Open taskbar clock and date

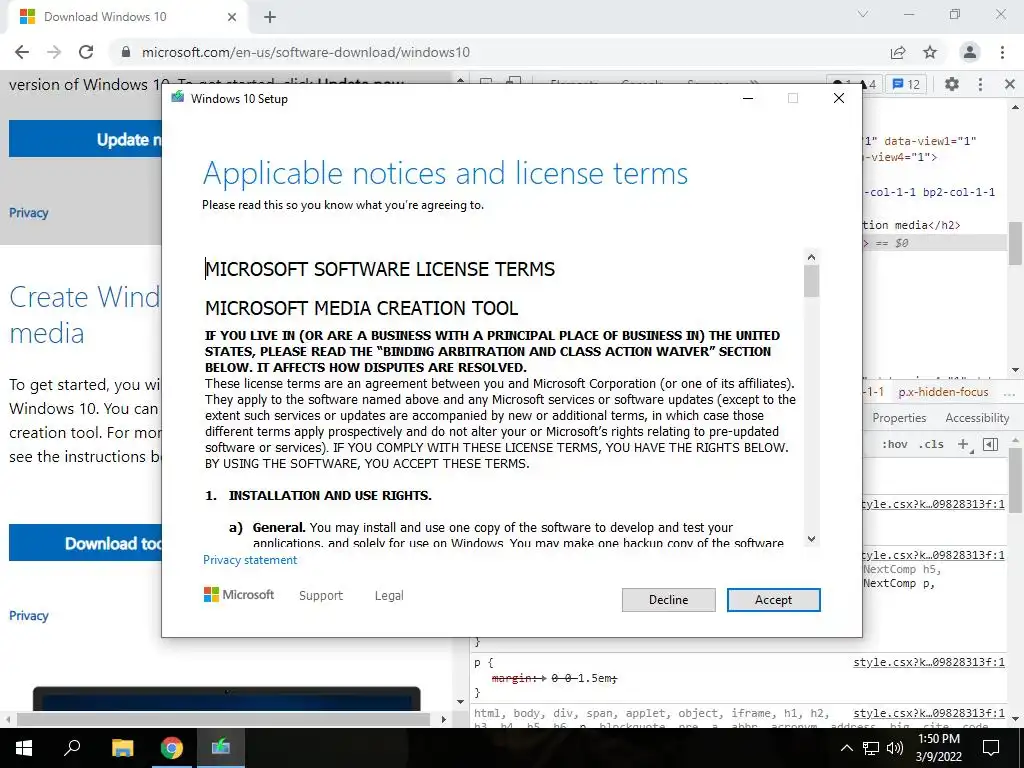pos(938,748)
